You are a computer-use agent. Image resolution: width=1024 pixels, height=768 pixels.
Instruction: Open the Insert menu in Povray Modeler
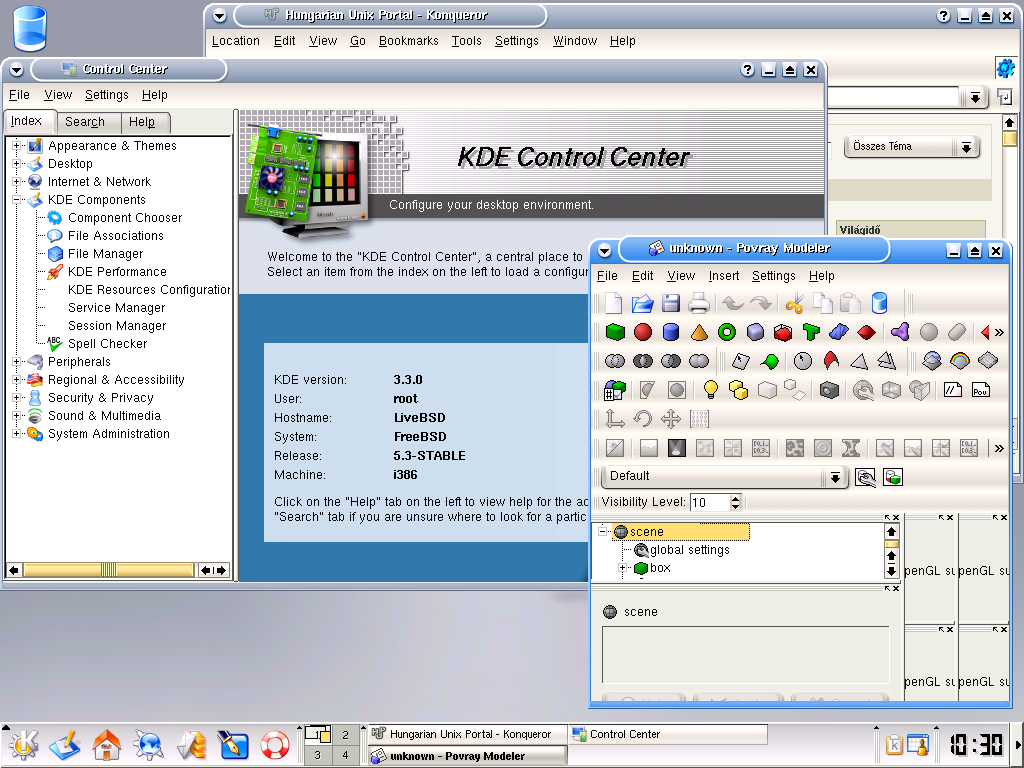coord(724,276)
